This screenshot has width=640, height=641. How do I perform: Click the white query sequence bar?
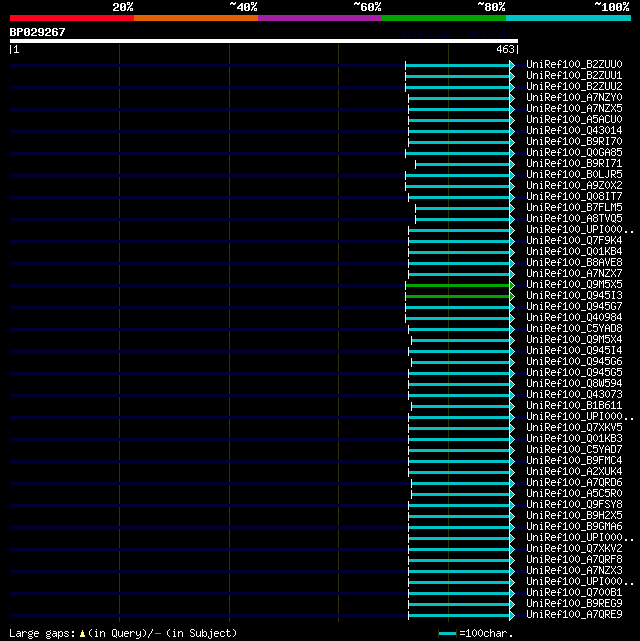[x=264, y=41]
